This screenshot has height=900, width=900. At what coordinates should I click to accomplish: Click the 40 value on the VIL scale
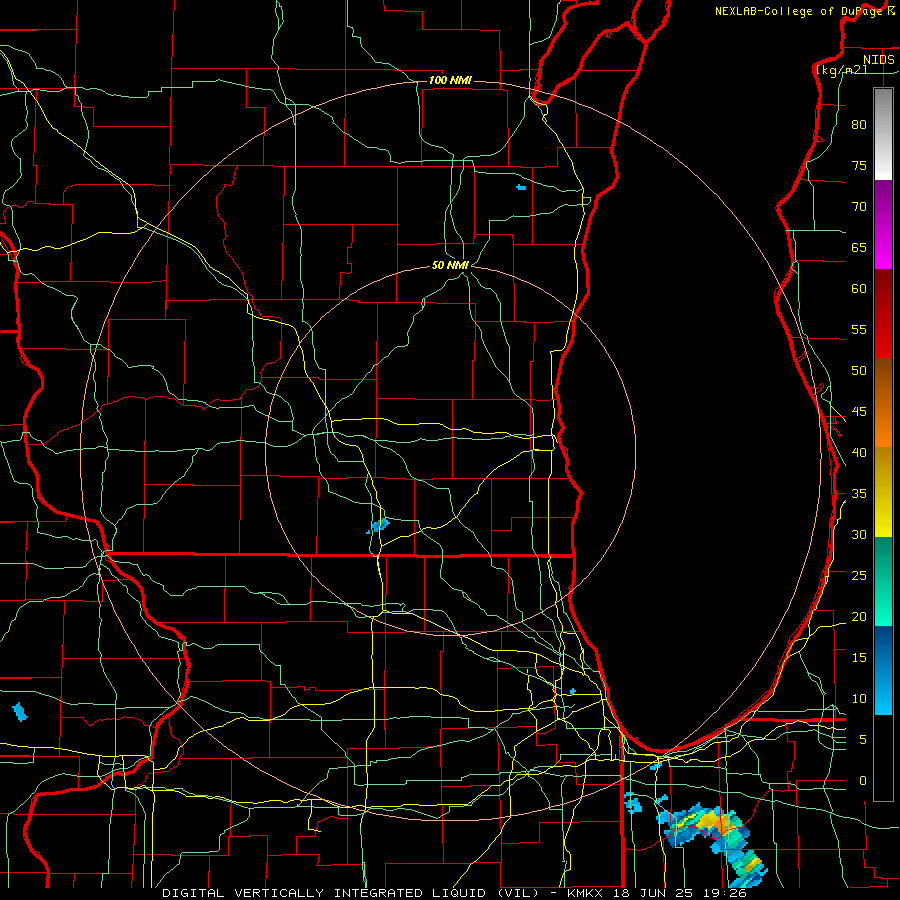(859, 453)
